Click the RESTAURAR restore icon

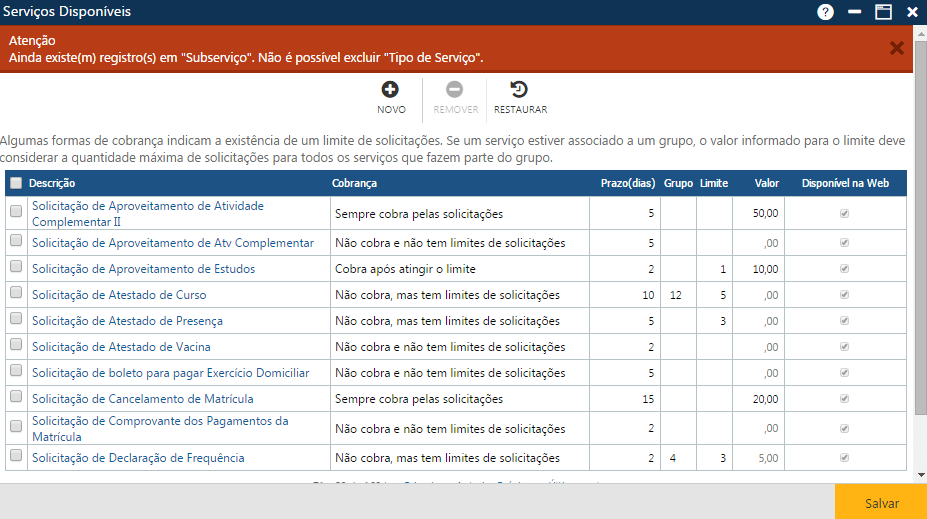519,90
